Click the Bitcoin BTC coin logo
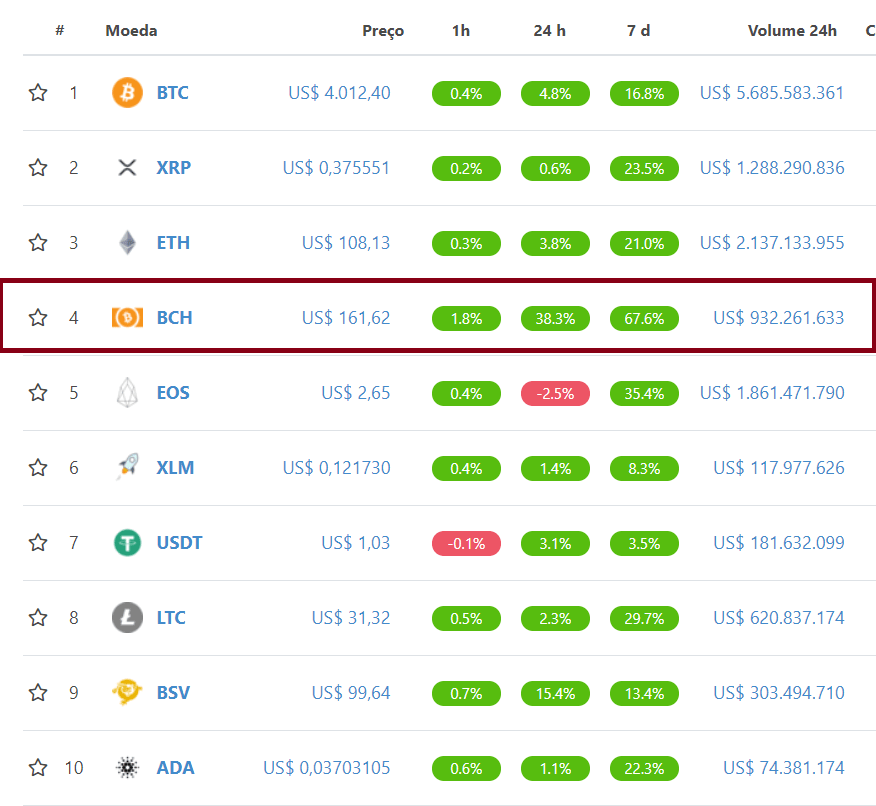This screenshot has height=806, width=876. [127, 93]
